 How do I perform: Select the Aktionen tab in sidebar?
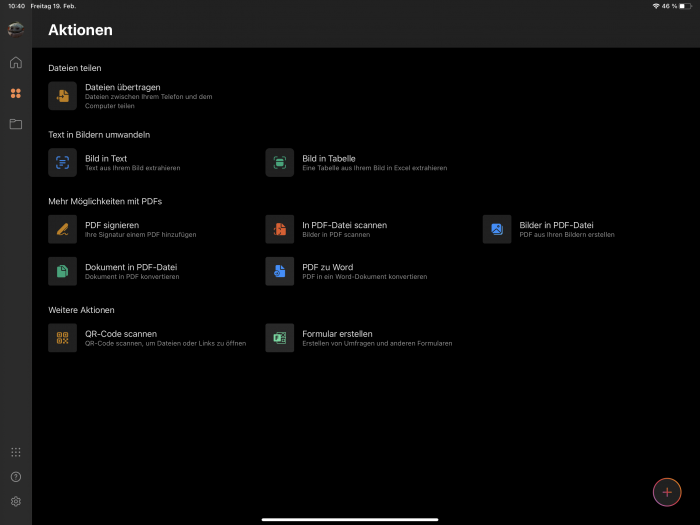(16, 93)
